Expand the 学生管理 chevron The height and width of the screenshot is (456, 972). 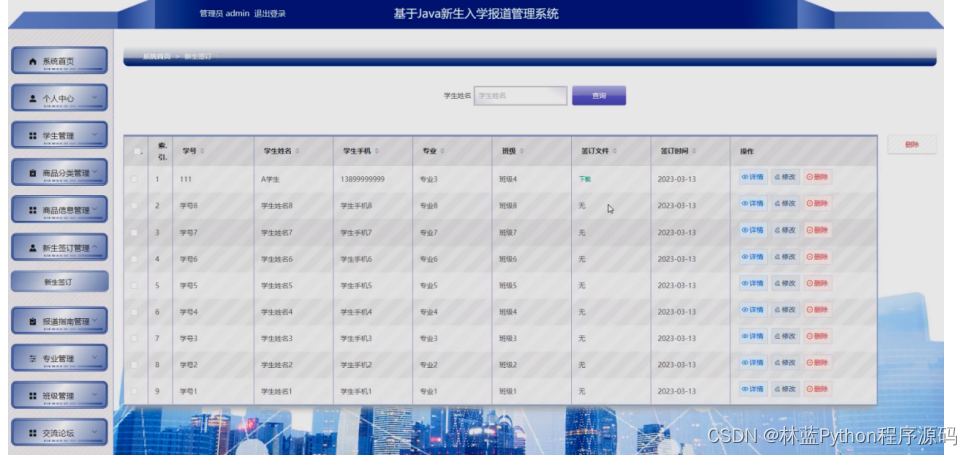pyautogui.click(x=95, y=134)
